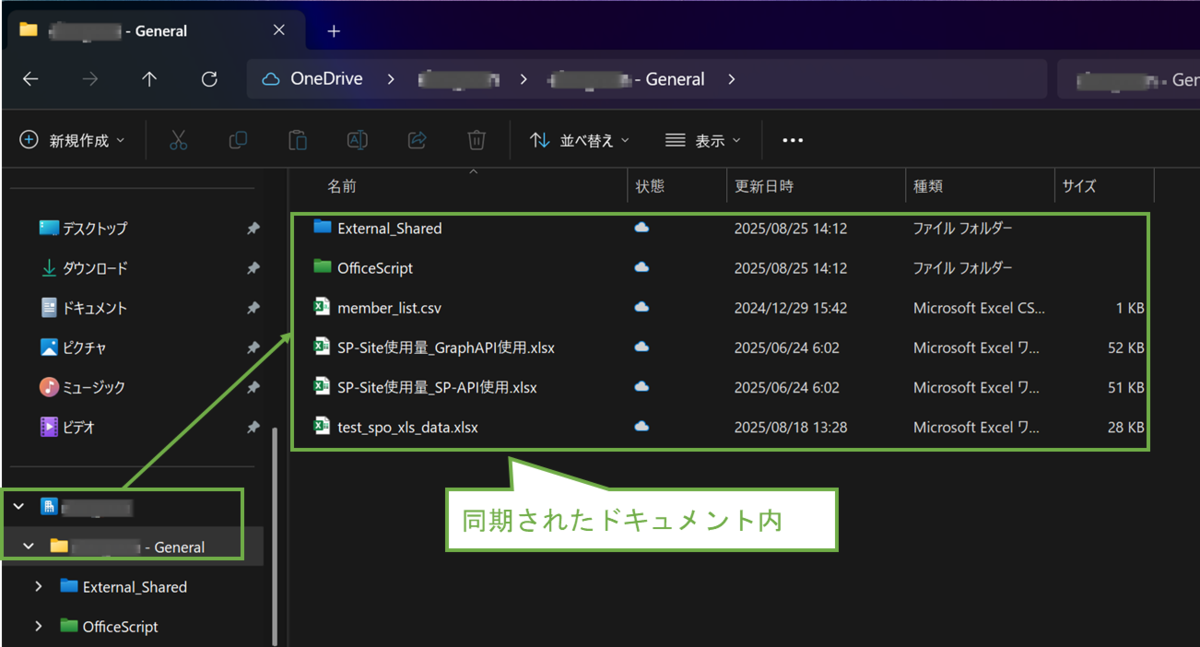Click cloud status icon for member_list.csv row

[x=642, y=308]
